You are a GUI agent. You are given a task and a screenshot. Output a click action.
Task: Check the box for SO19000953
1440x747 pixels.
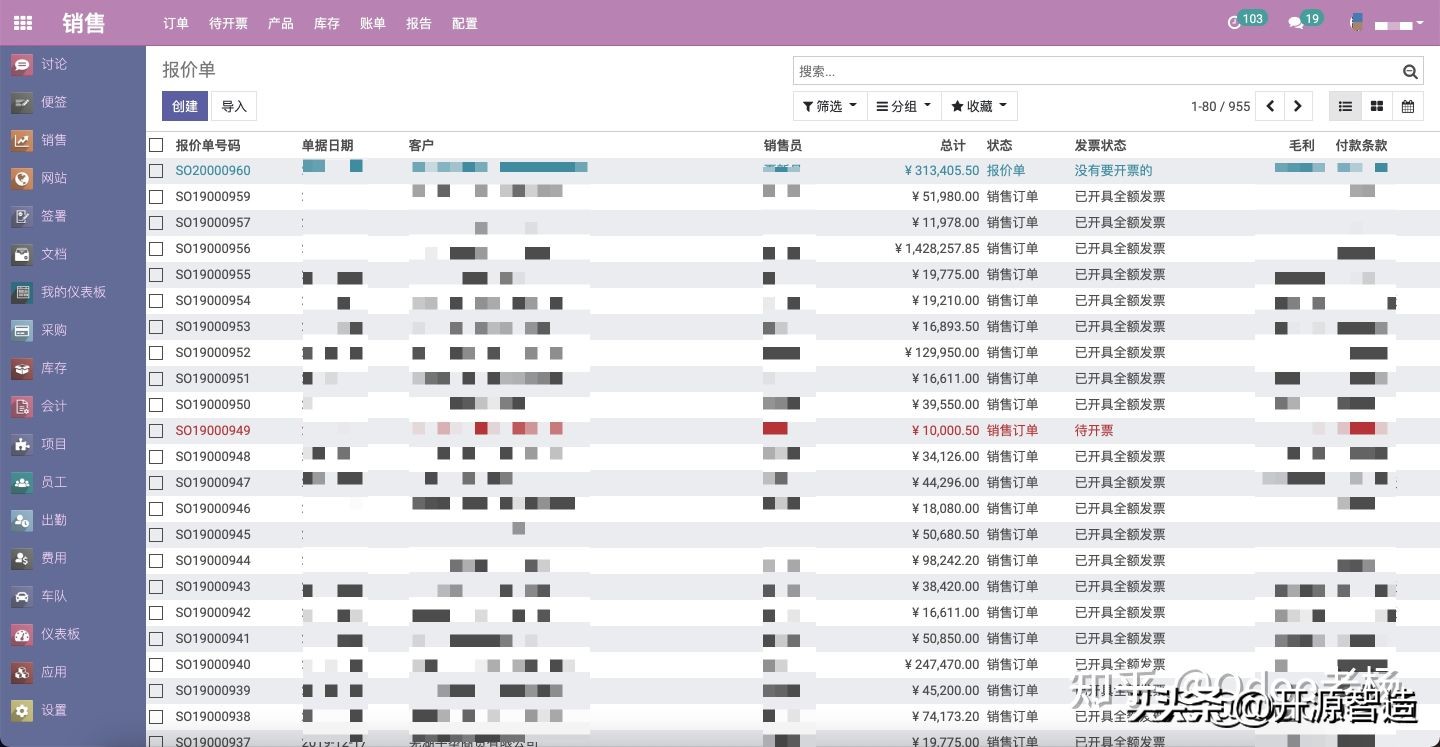156,327
